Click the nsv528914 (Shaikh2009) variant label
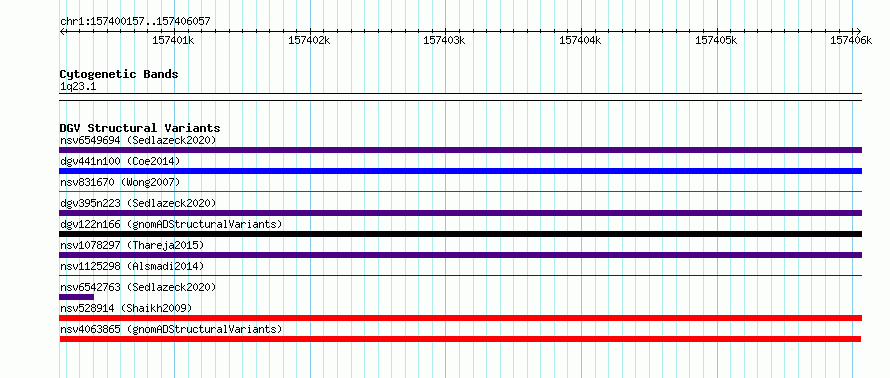The width and height of the screenshot is (890, 378). pos(126,308)
